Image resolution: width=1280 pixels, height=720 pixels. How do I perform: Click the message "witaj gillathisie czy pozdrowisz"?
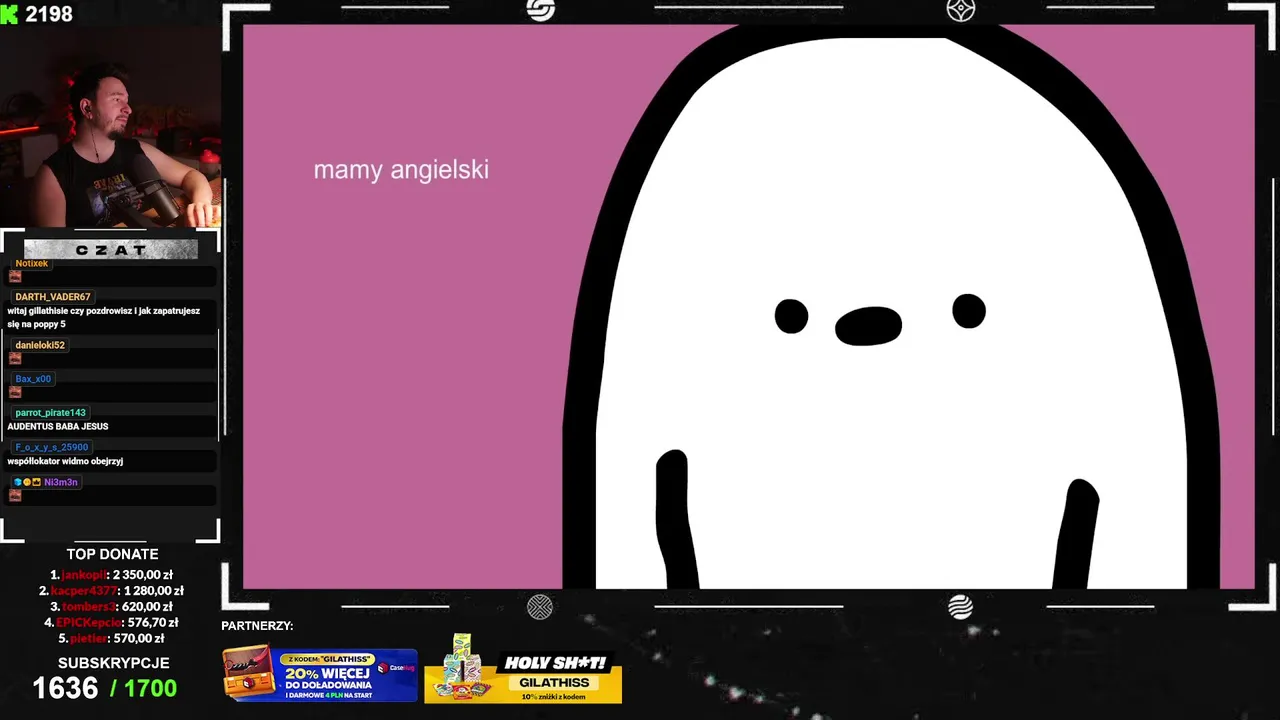tap(104, 317)
